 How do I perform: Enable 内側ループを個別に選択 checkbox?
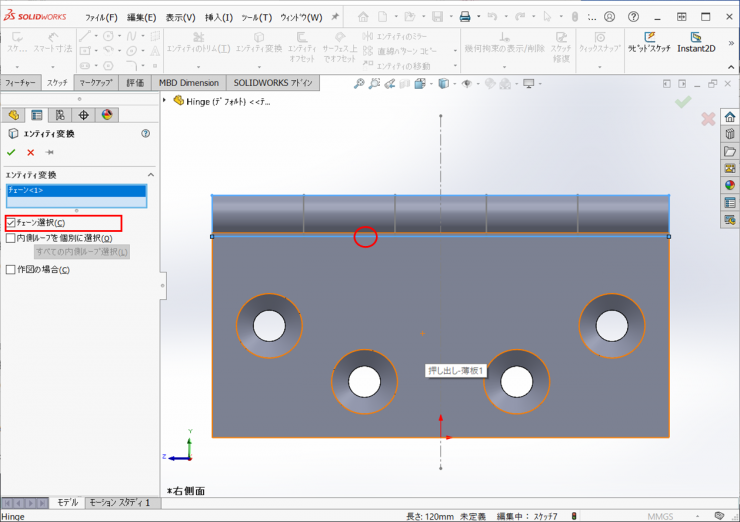tap(11, 238)
